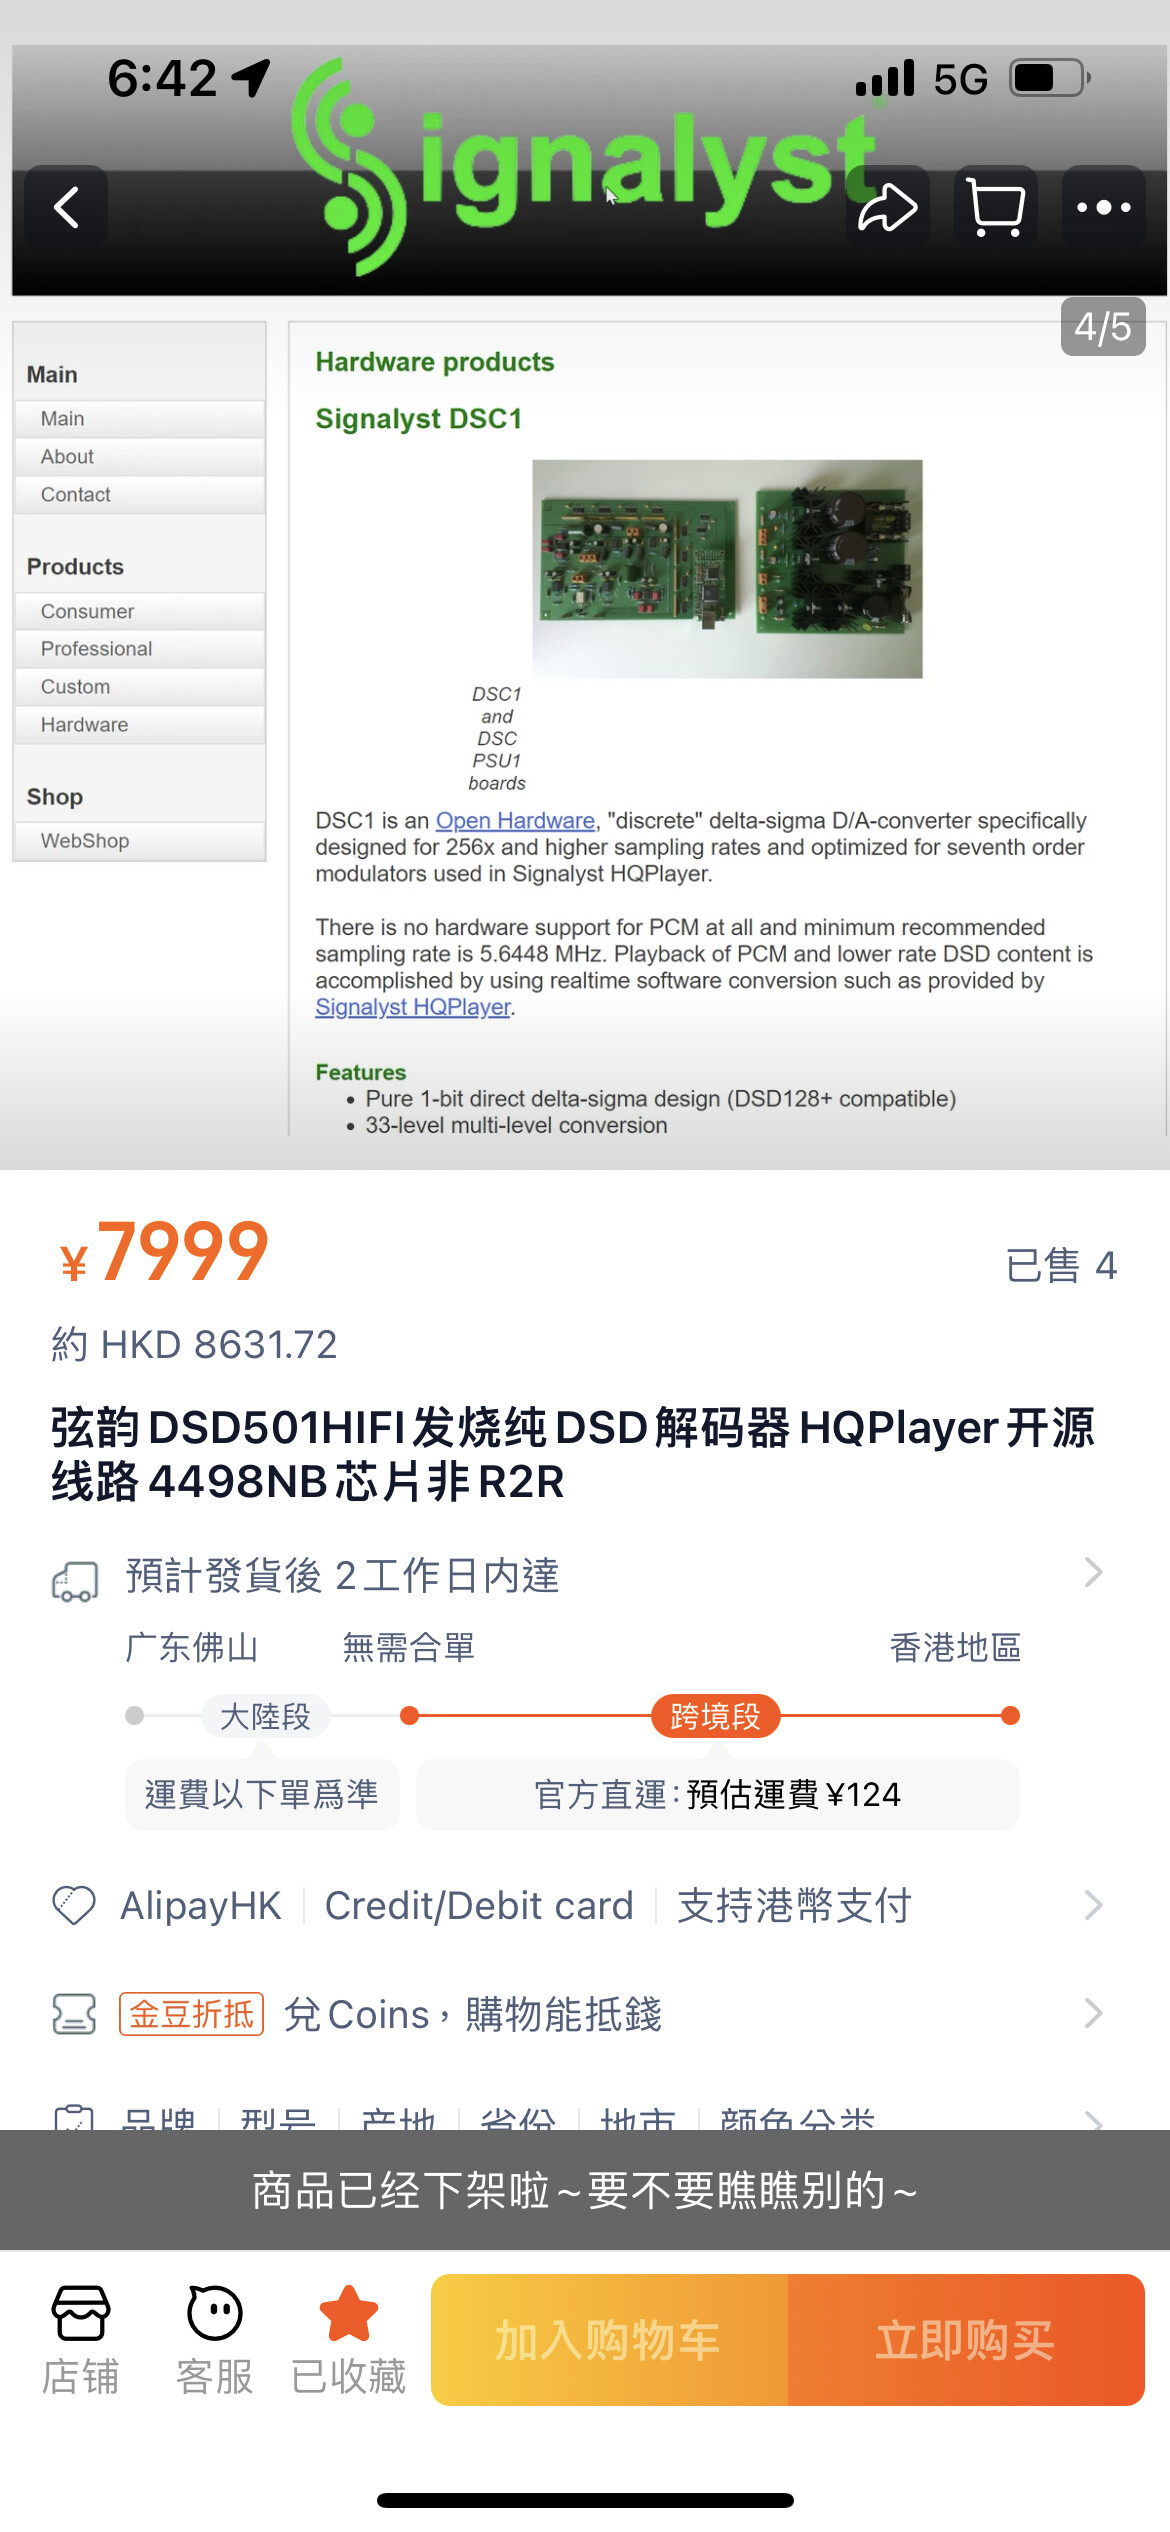Tap the coins coupon icon

click(x=74, y=2013)
